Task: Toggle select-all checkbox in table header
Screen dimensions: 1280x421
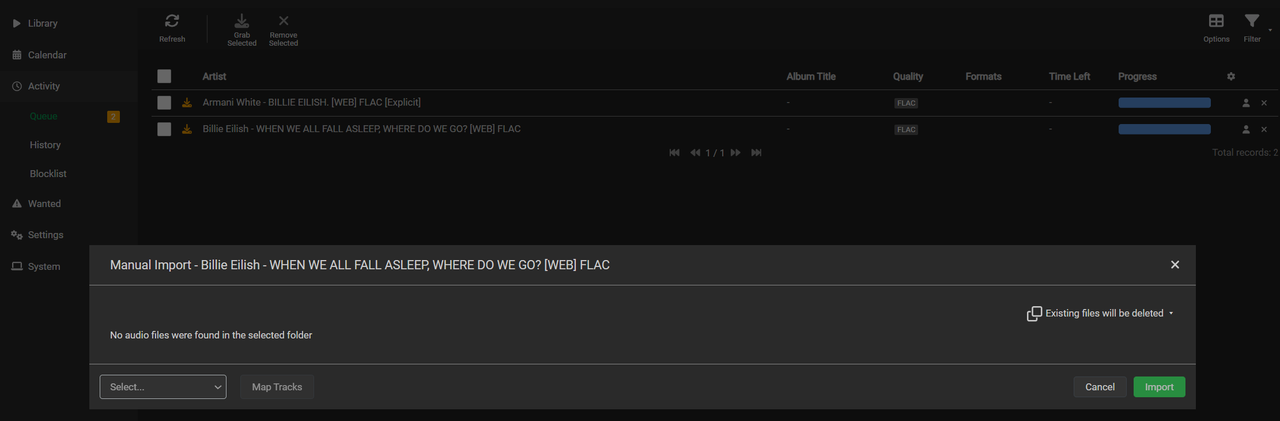Action: point(164,76)
